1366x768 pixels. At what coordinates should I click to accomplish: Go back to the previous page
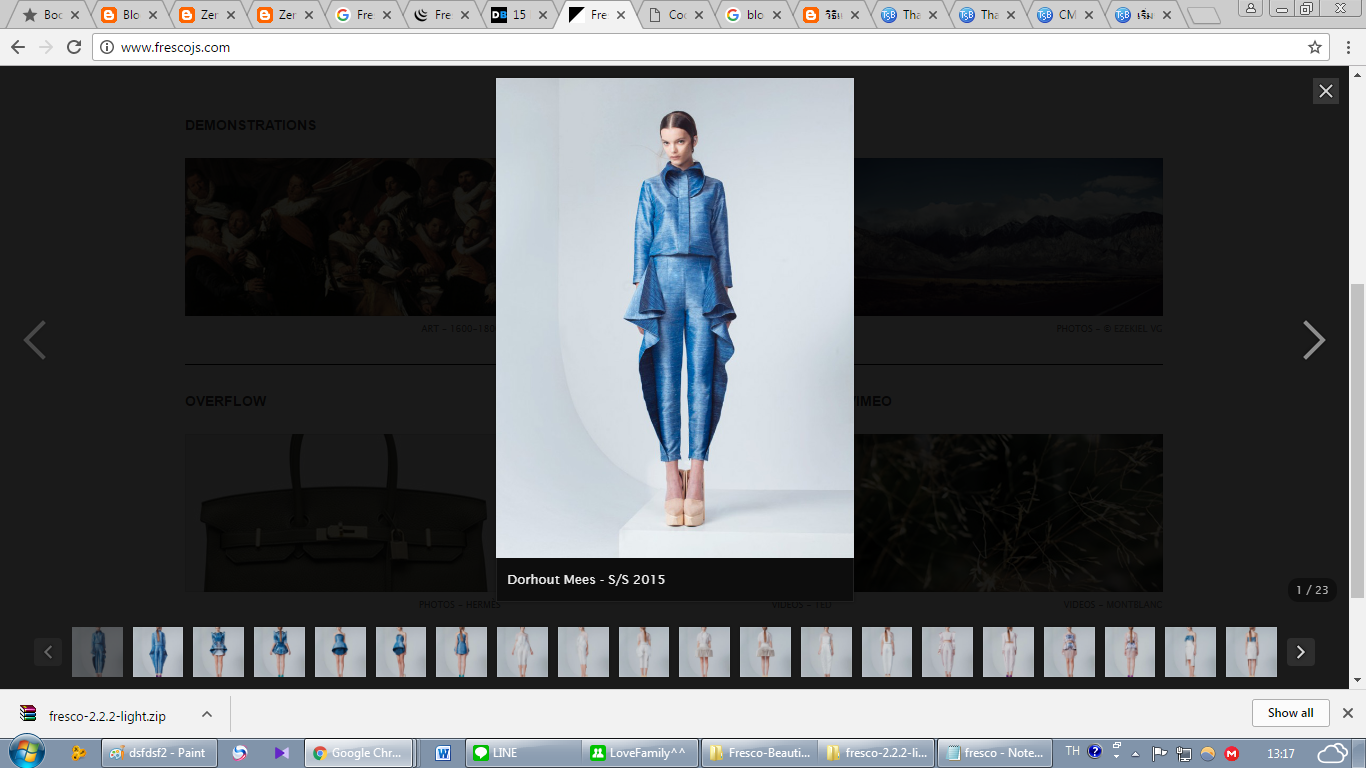pyautogui.click(x=18, y=47)
